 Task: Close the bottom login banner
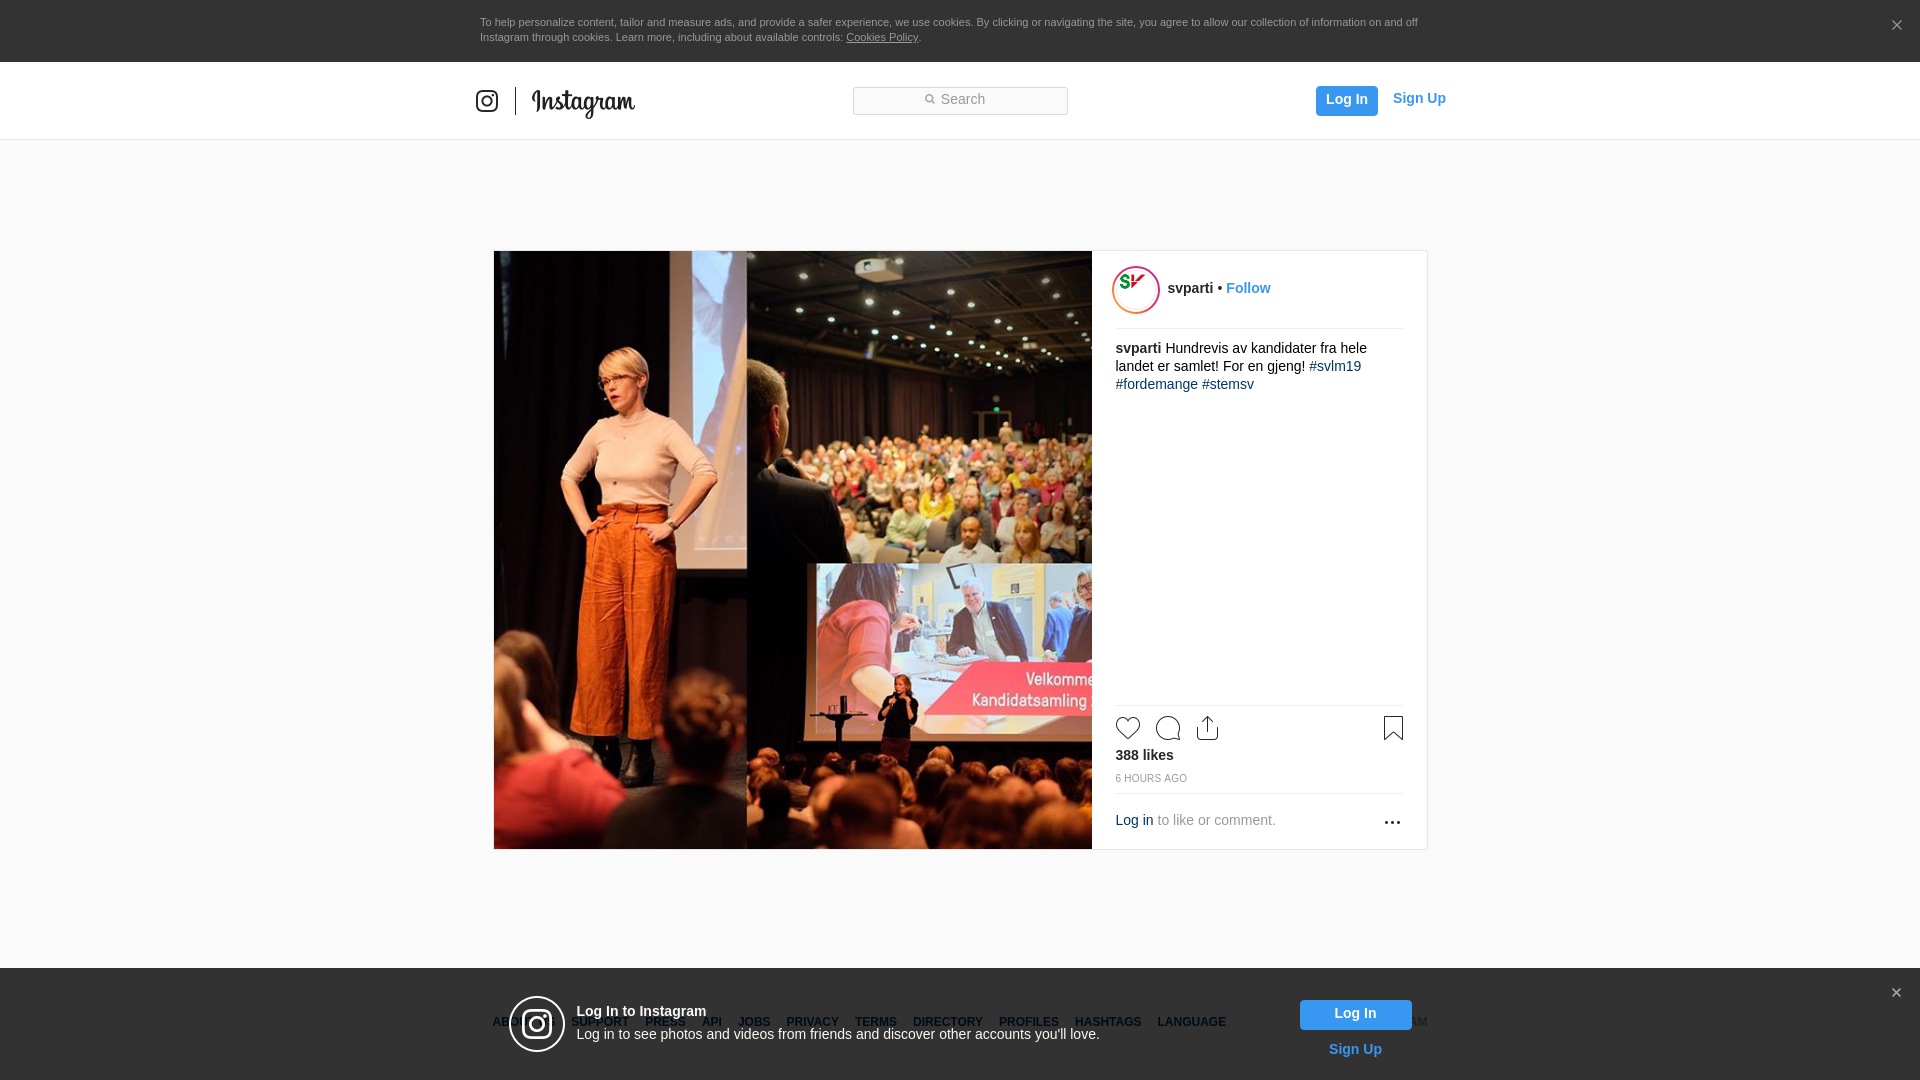[x=1896, y=993]
